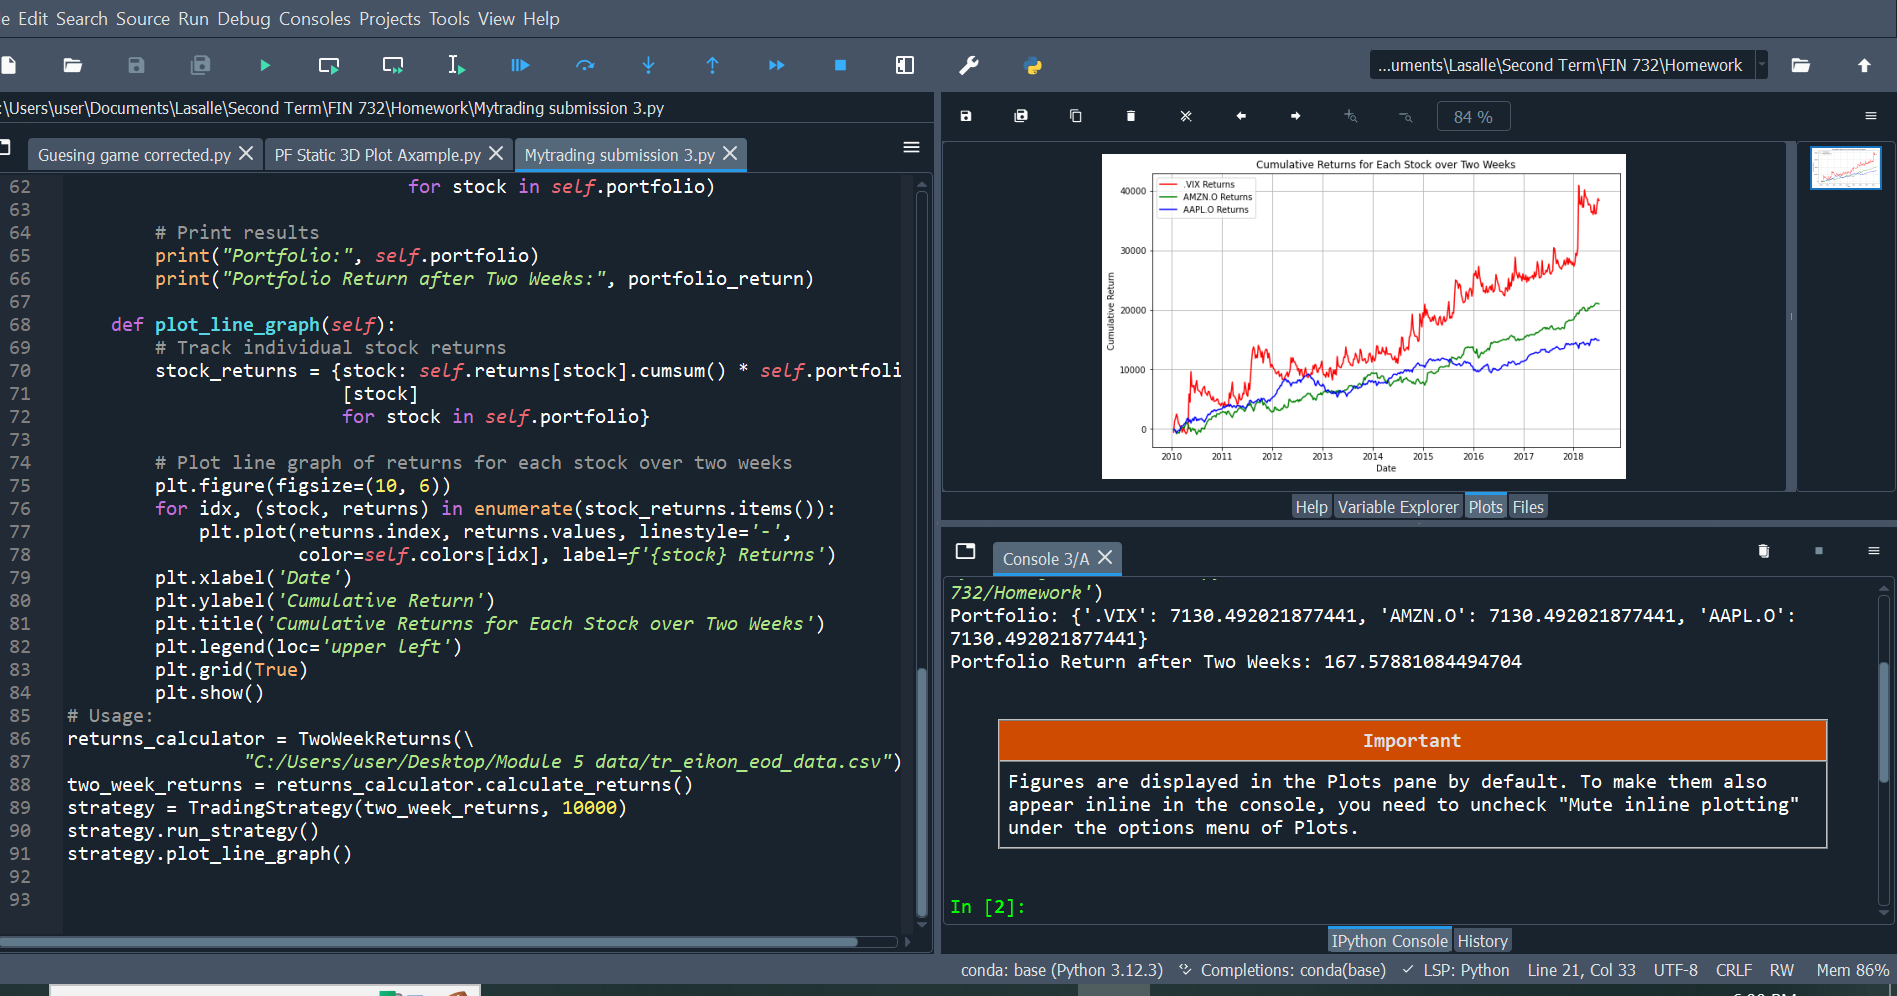Save plot as image icon
Viewport: 1897px width, 996px height.
coord(966,116)
